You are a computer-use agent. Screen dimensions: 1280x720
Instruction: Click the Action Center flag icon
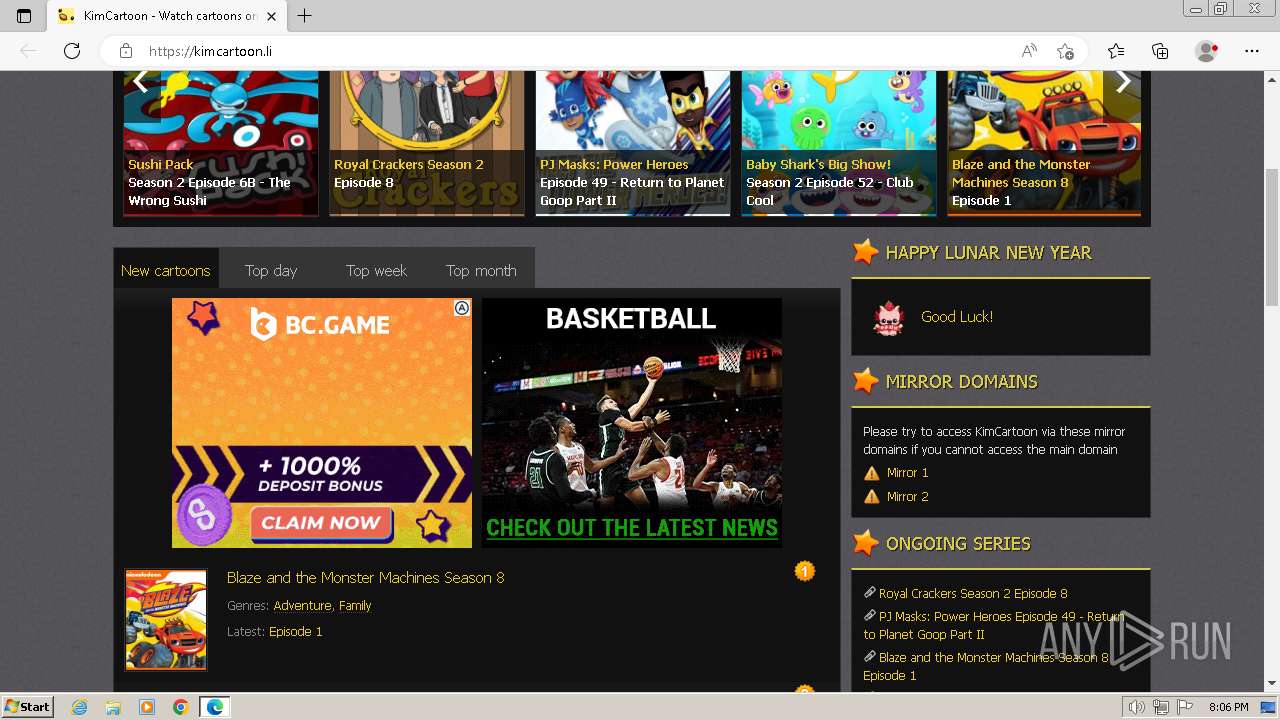tap(1185, 707)
